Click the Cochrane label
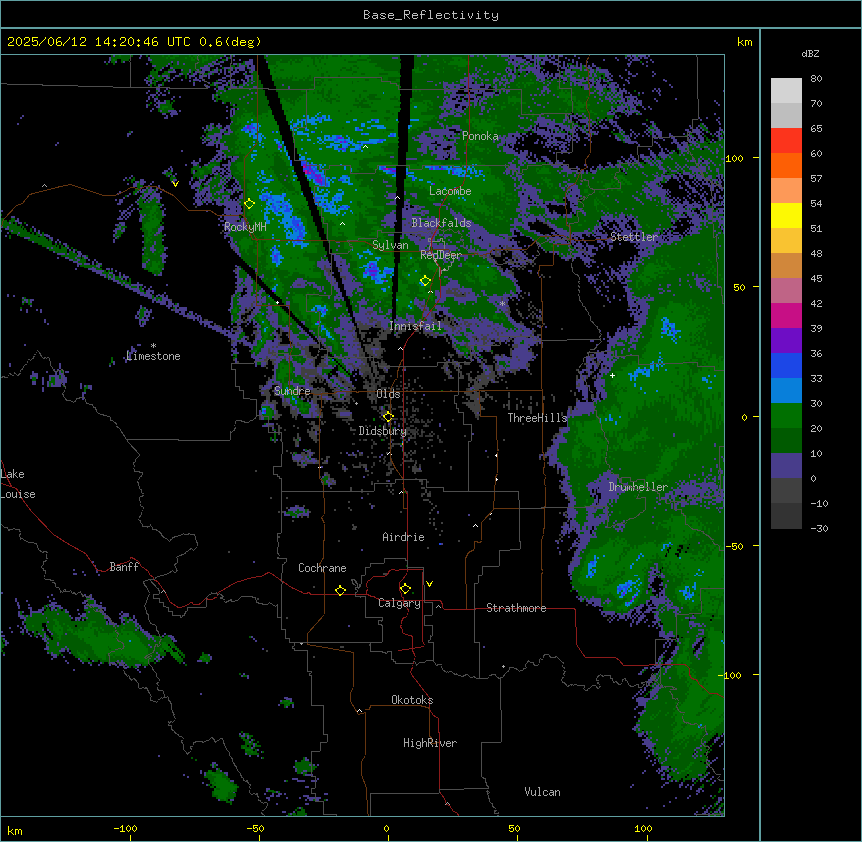 point(322,568)
